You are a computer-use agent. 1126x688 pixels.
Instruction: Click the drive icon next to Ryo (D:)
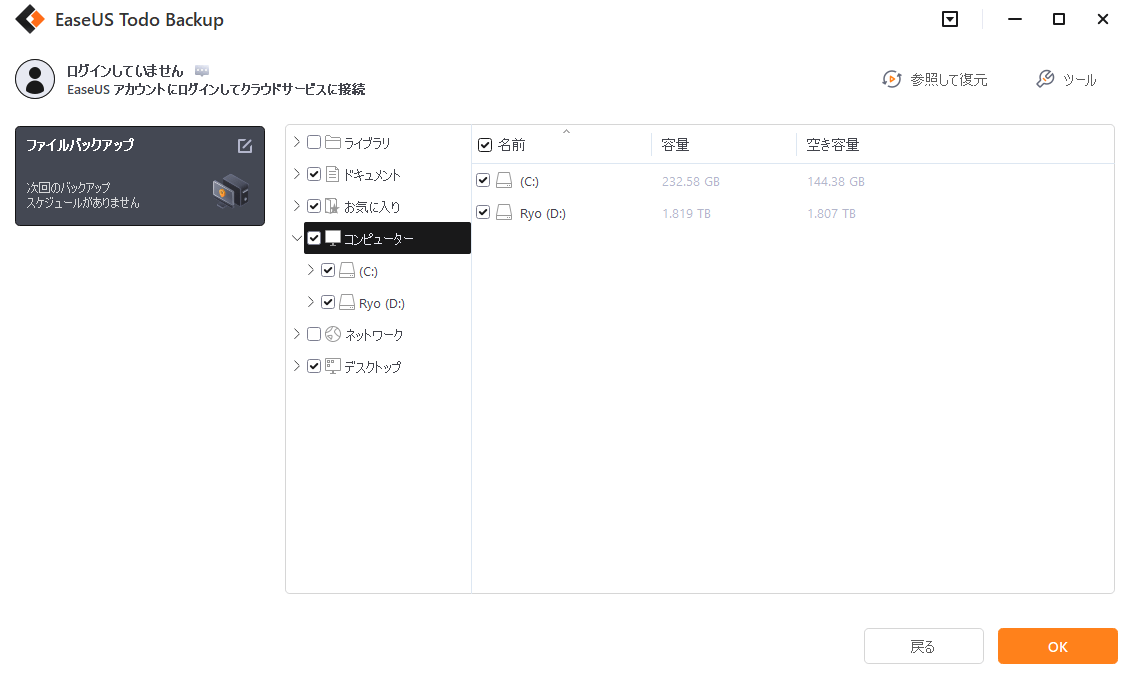click(503, 212)
